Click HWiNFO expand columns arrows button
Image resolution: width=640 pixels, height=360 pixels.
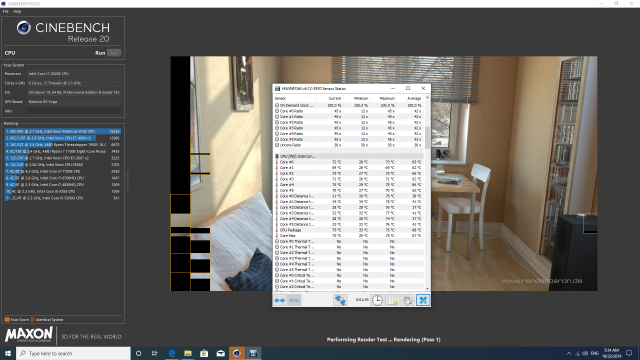[x=280, y=300]
